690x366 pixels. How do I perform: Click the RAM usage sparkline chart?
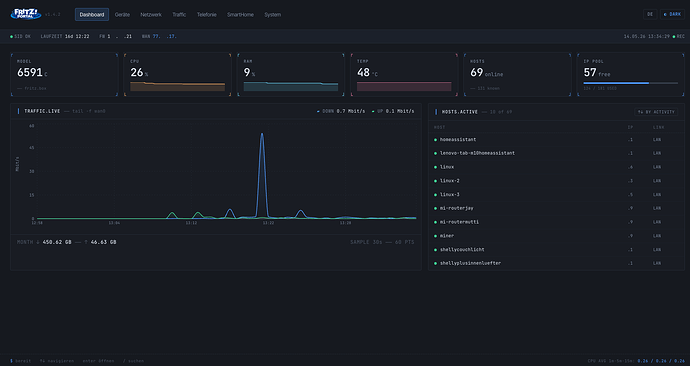291,86
